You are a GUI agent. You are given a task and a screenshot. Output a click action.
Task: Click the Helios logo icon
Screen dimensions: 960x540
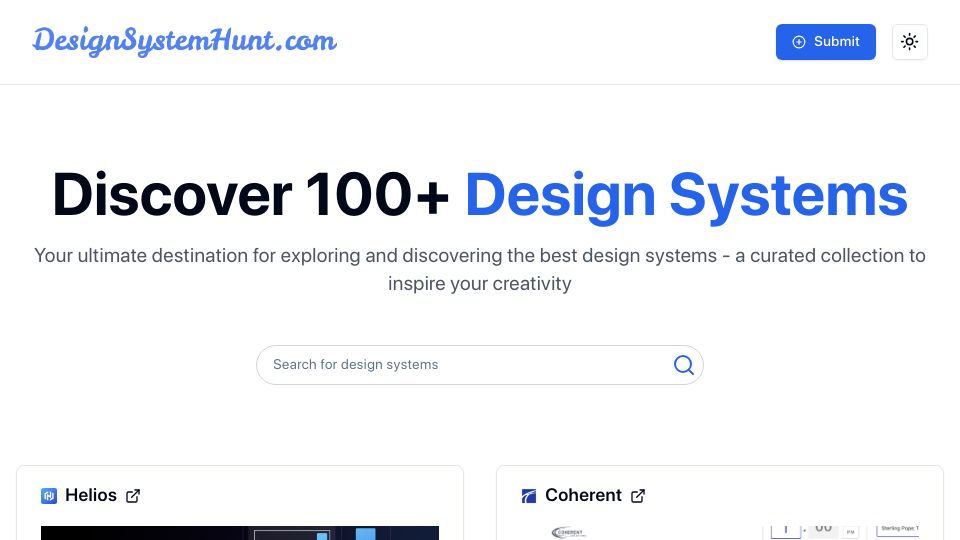pos(49,496)
